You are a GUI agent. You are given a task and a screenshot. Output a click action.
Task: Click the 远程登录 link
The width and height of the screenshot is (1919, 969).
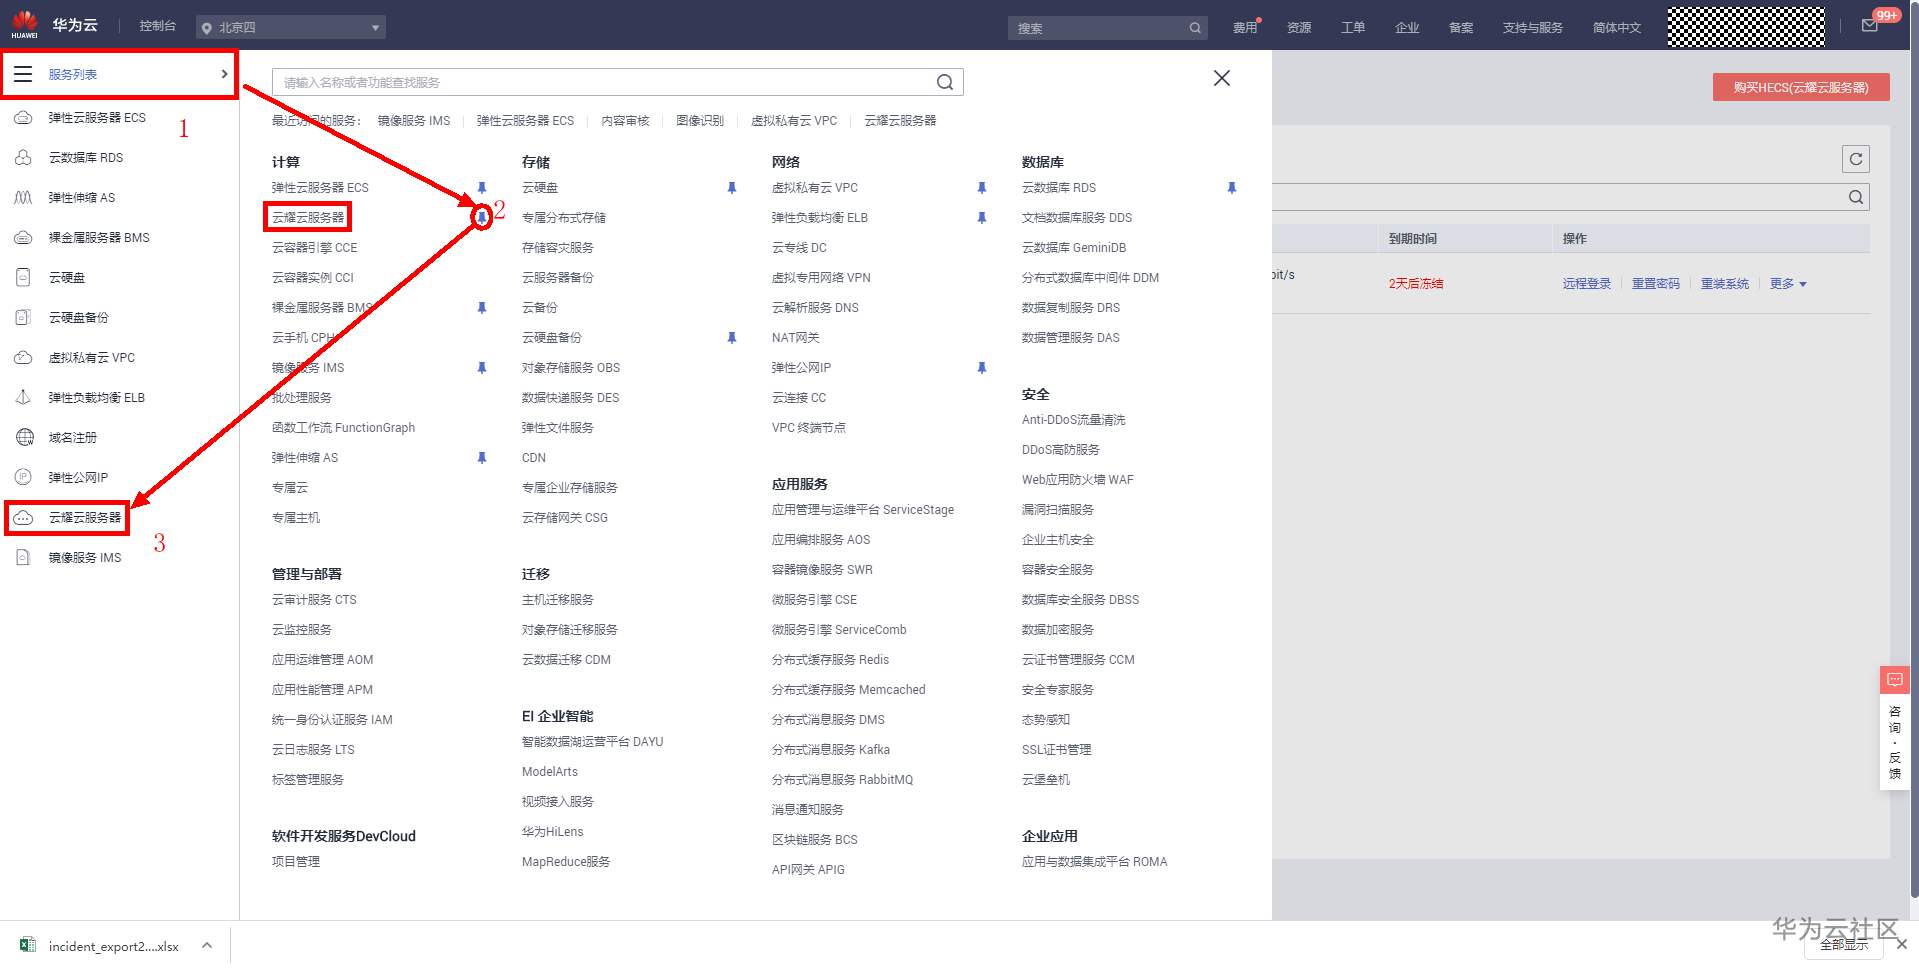[1587, 284]
